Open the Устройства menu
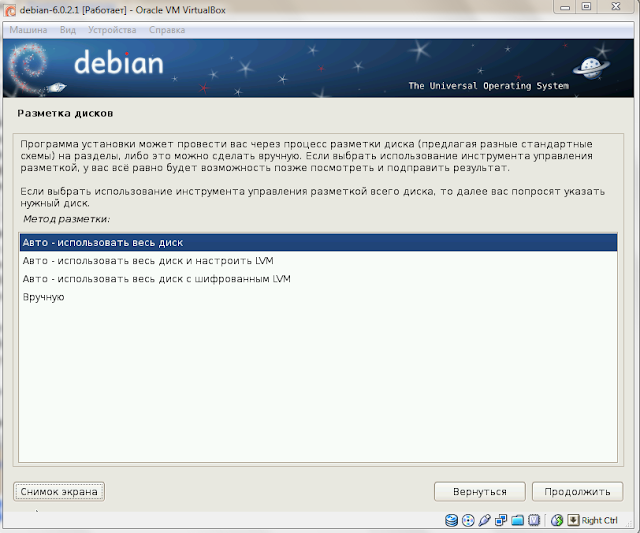The height and width of the screenshot is (533, 640). click(x=112, y=30)
